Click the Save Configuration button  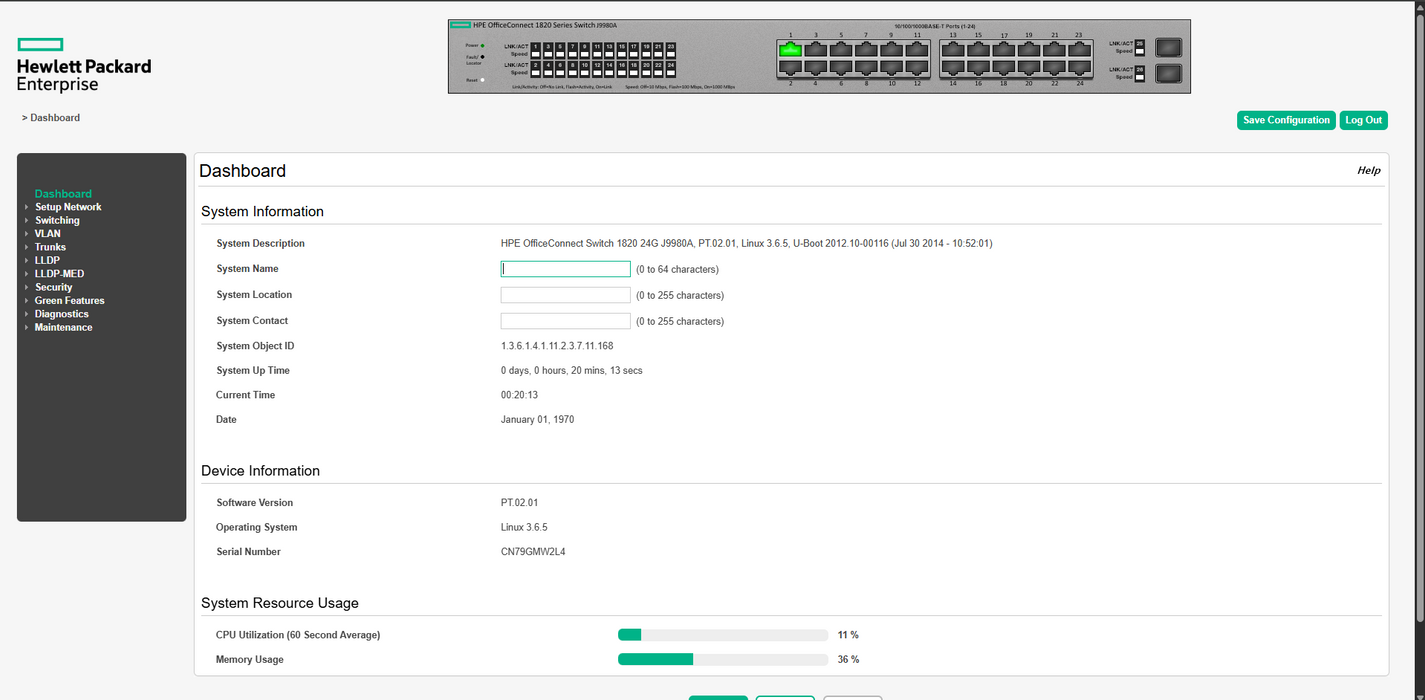pos(1286,120)
